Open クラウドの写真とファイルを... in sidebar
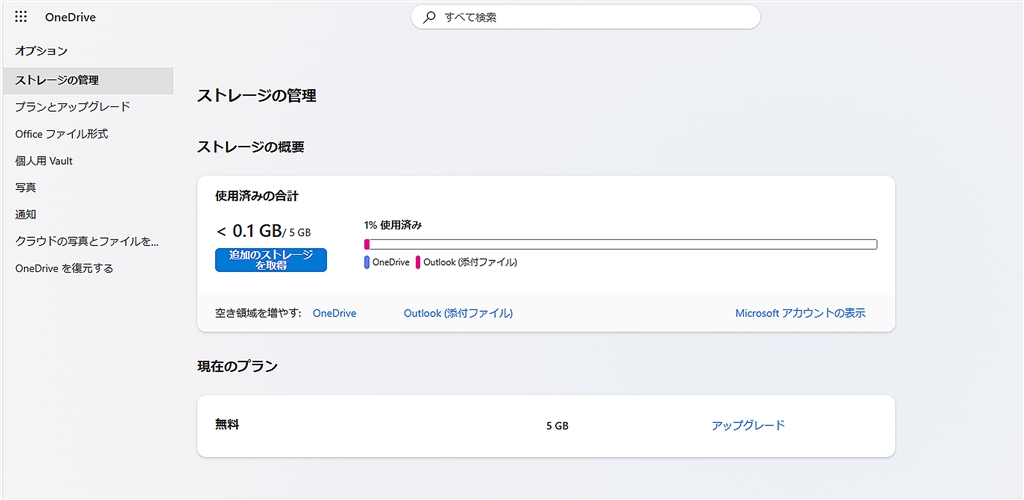The height and width of the screenshot is (500, 1024). (87, 242)
